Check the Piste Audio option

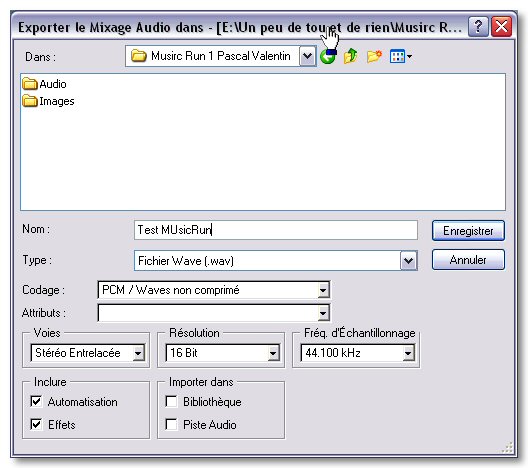pyautogui.click(x=171, y=424)
